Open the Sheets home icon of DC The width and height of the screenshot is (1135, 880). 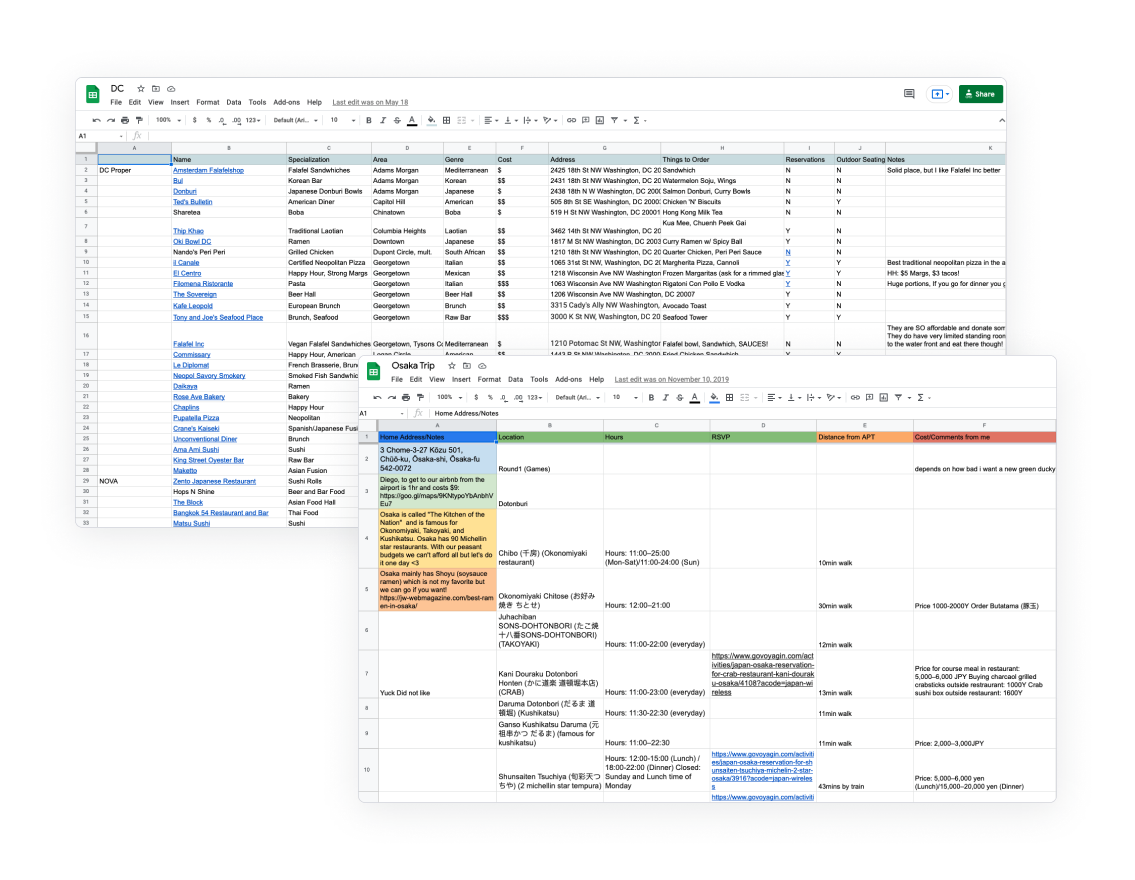pos(93,94)
